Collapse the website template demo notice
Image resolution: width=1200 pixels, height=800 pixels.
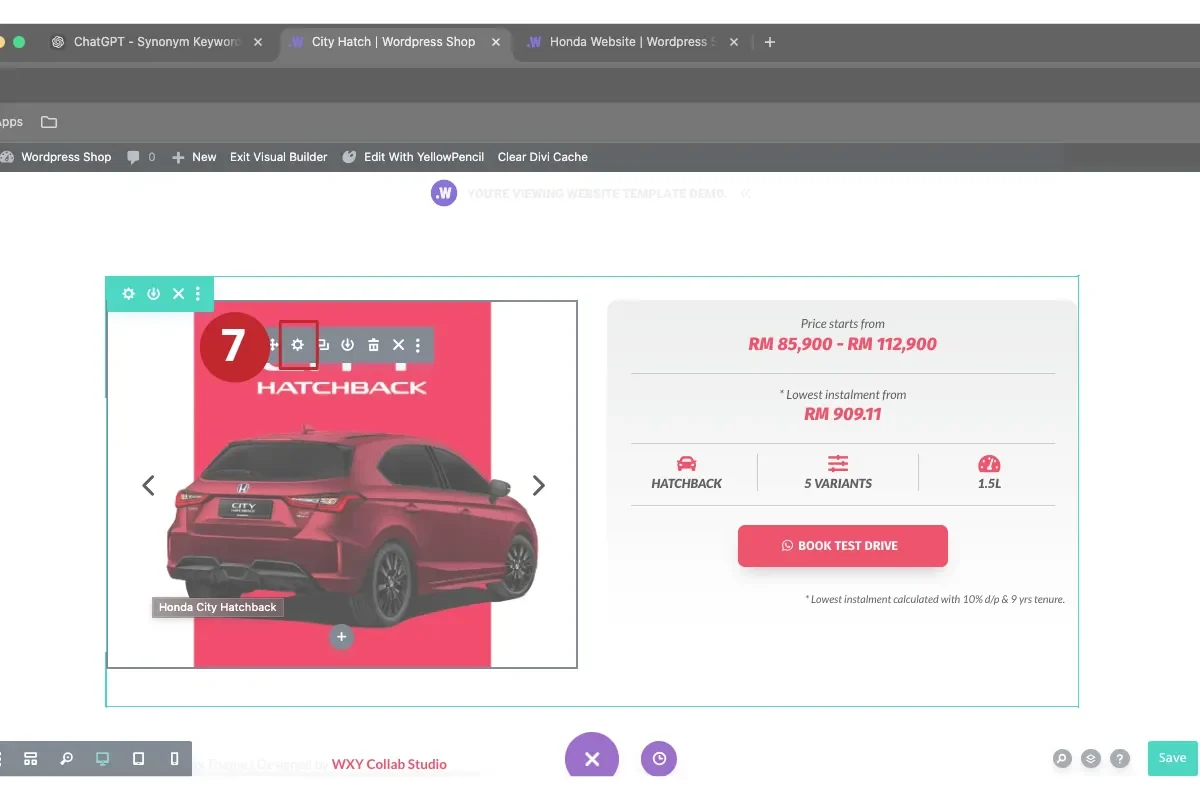[745, 193]
